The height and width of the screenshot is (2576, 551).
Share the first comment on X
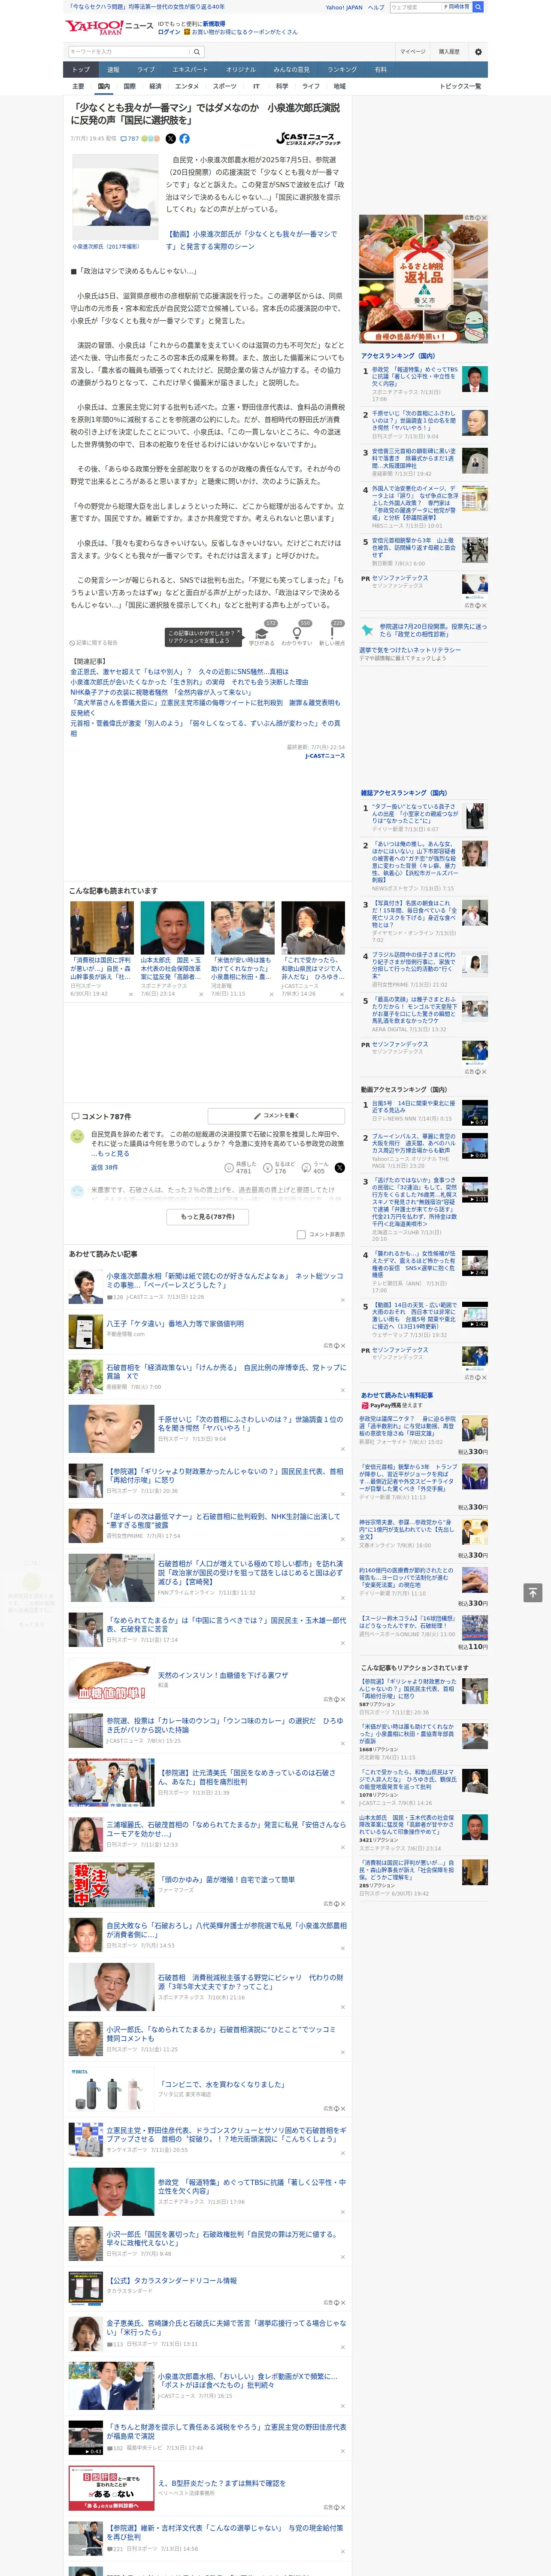click(x=340, y=1168)
